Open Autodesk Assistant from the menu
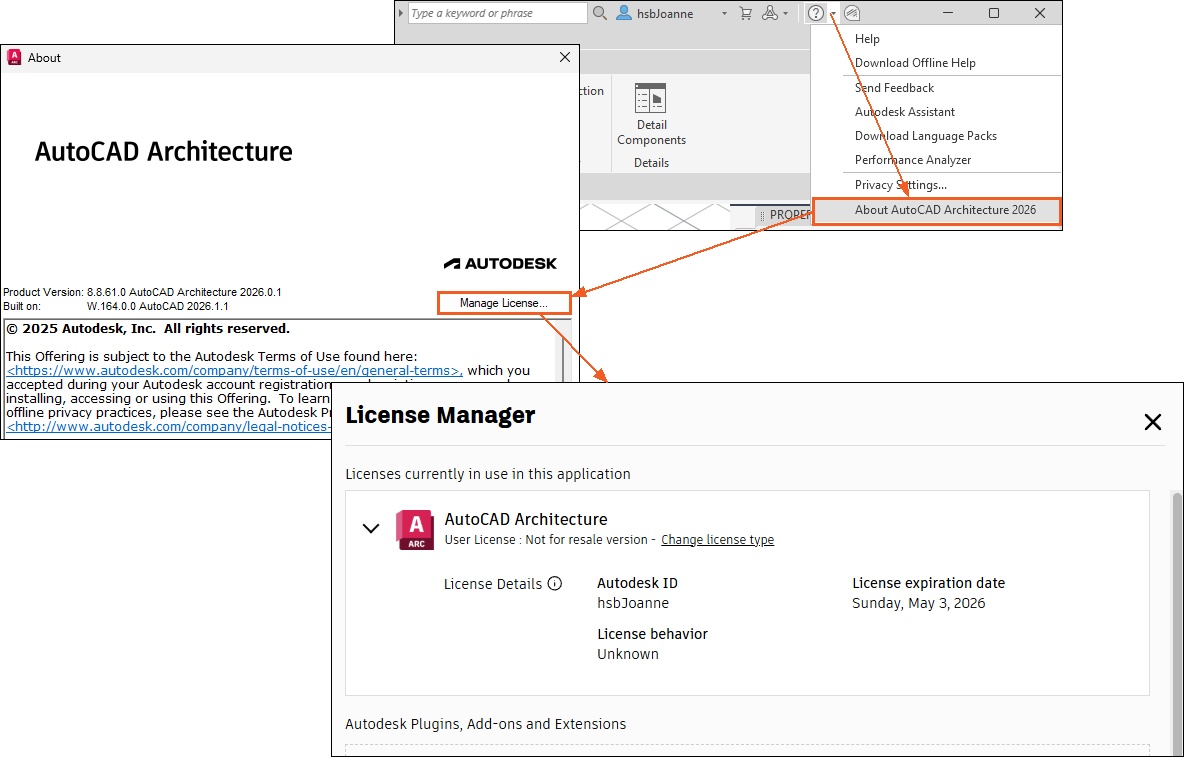The height and width of the screenshot is (757, 1184). pos(905,112)
